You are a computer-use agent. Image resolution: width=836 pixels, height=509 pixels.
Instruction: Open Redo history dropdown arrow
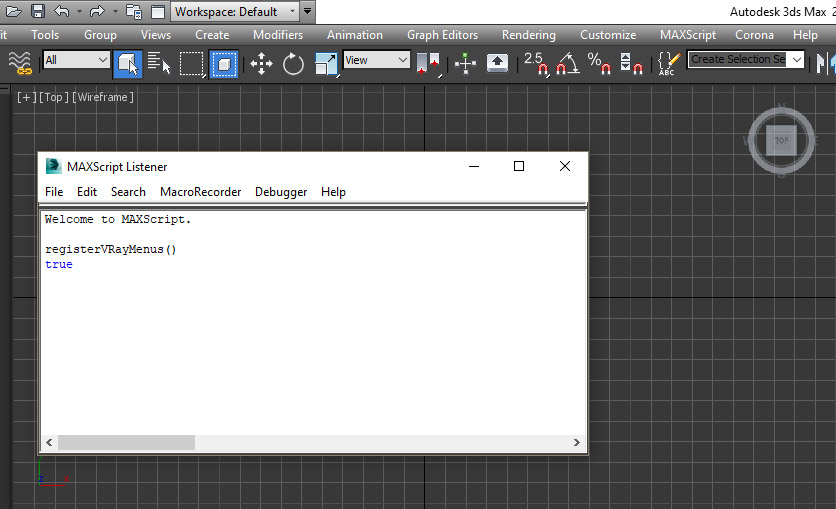(x=115, y=11)
